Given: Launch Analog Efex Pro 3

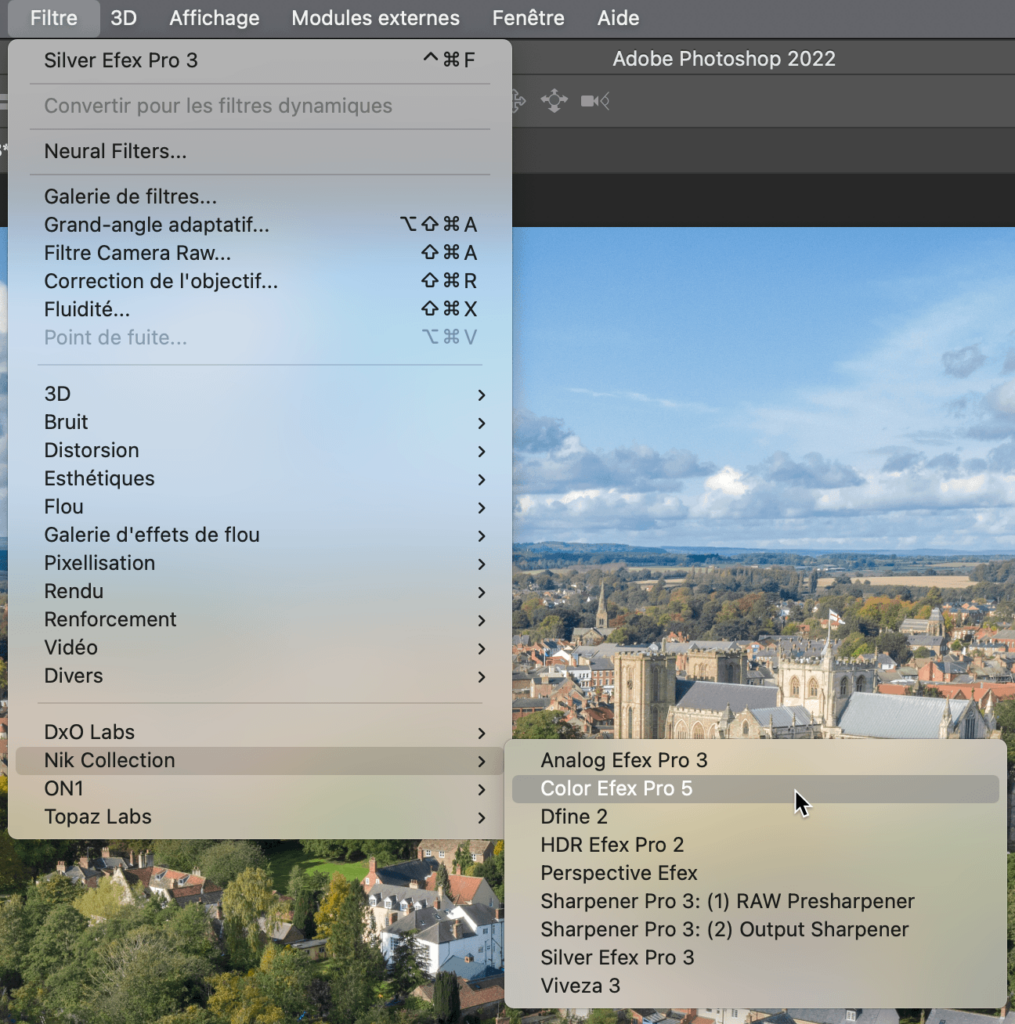Looking at the screenshot, I should 755,760.
